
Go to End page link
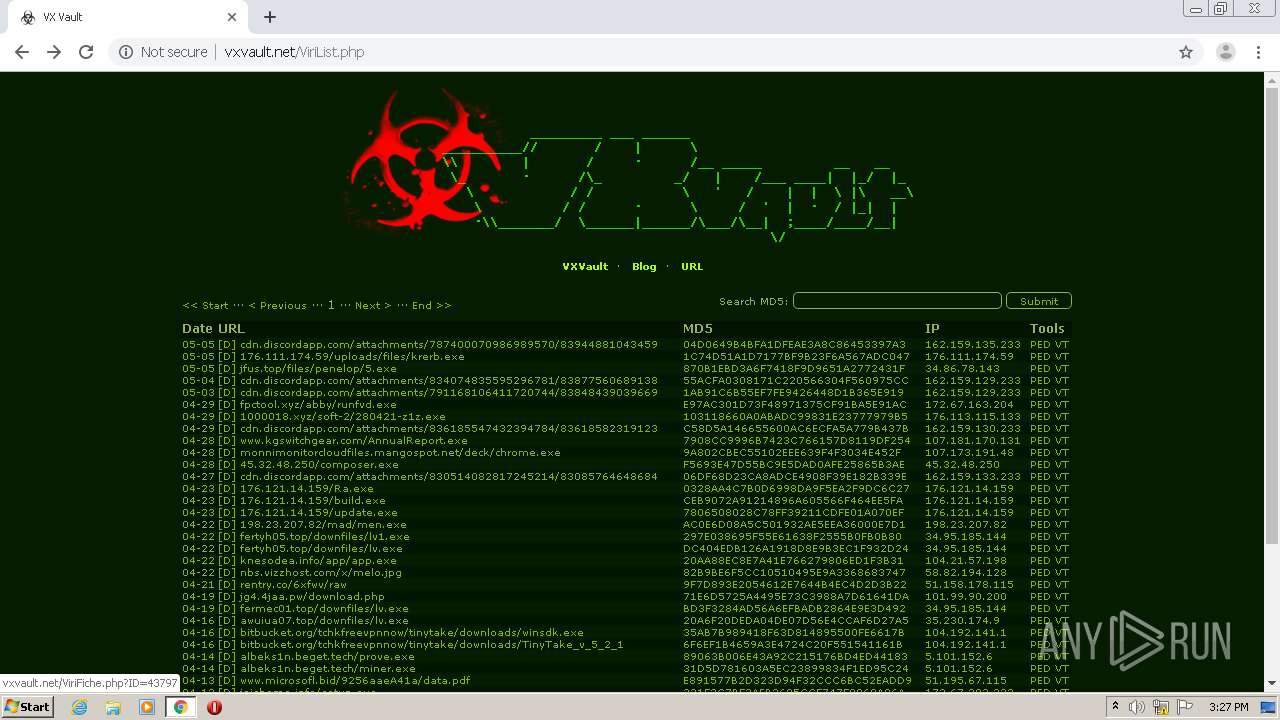point(432,306)
